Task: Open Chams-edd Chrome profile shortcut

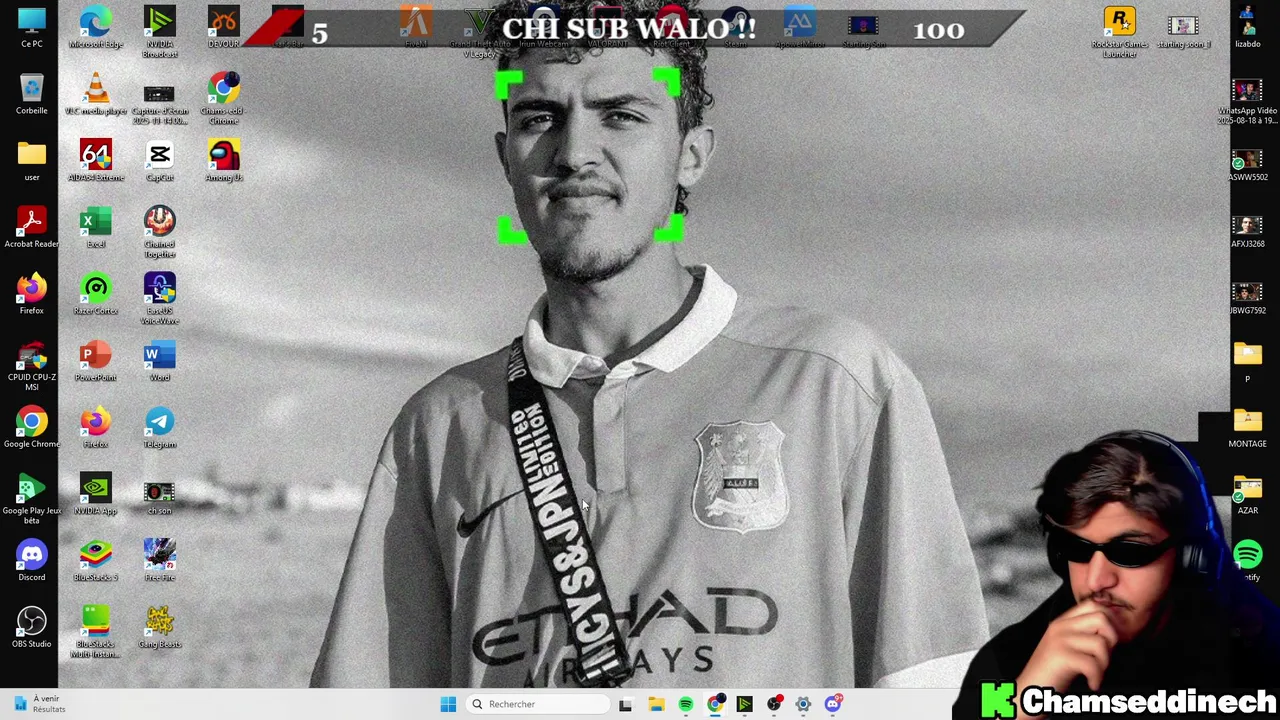Action: pyautogui.click(x=223, y=99)
